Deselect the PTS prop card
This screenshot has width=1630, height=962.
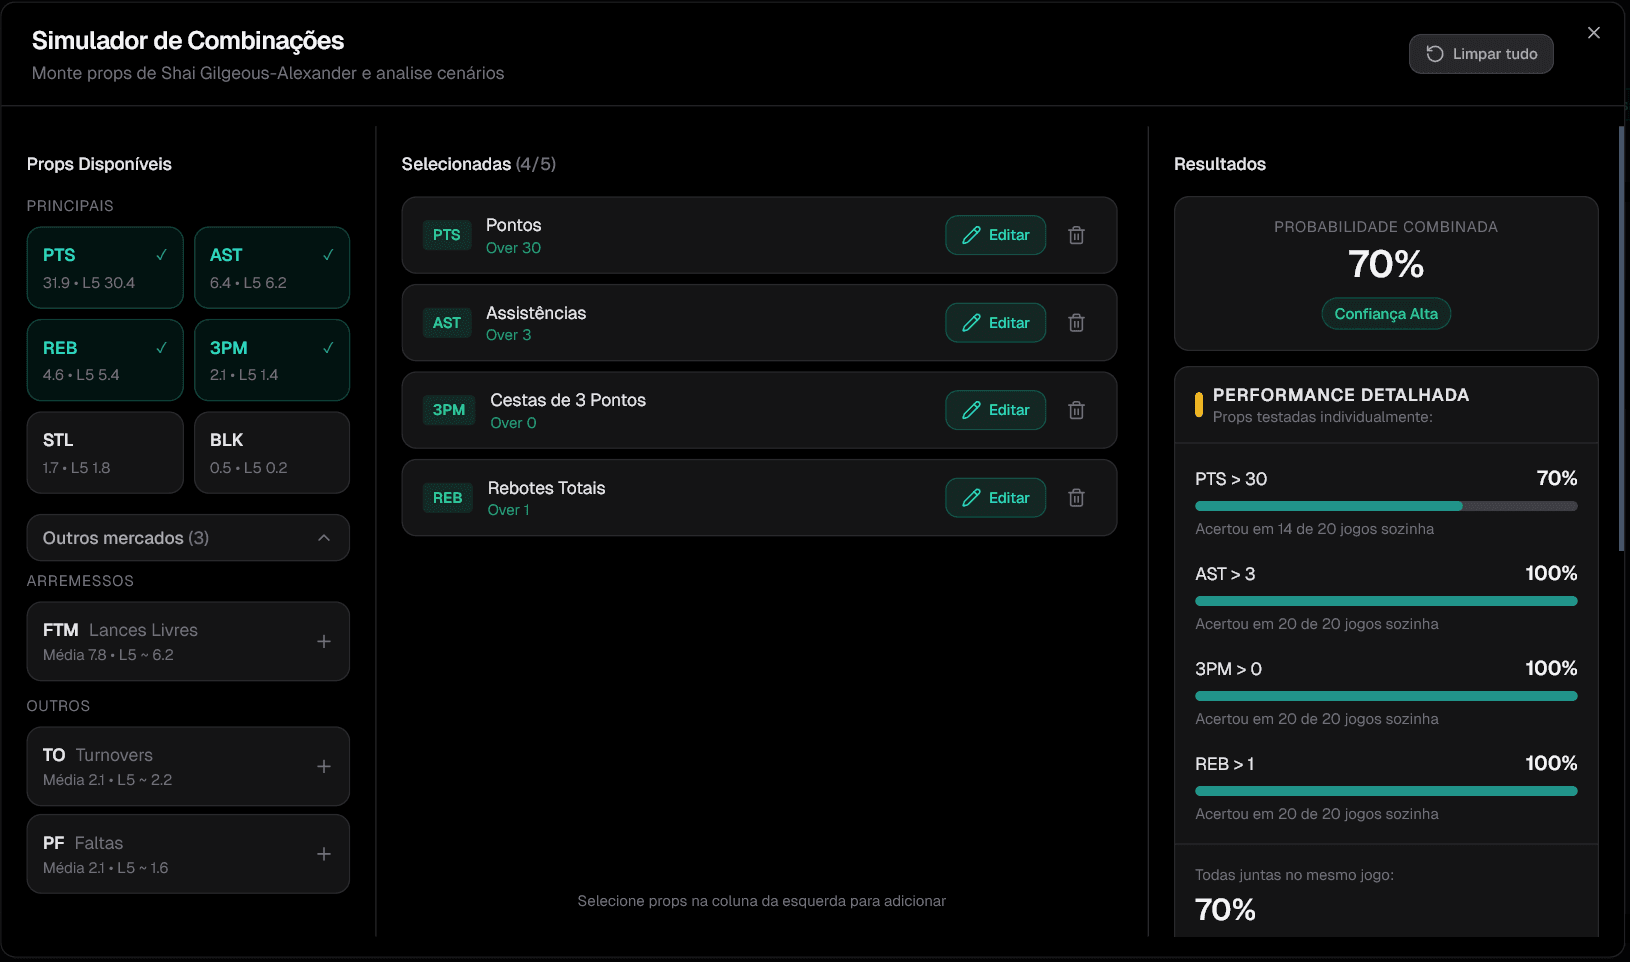(105, 268)
